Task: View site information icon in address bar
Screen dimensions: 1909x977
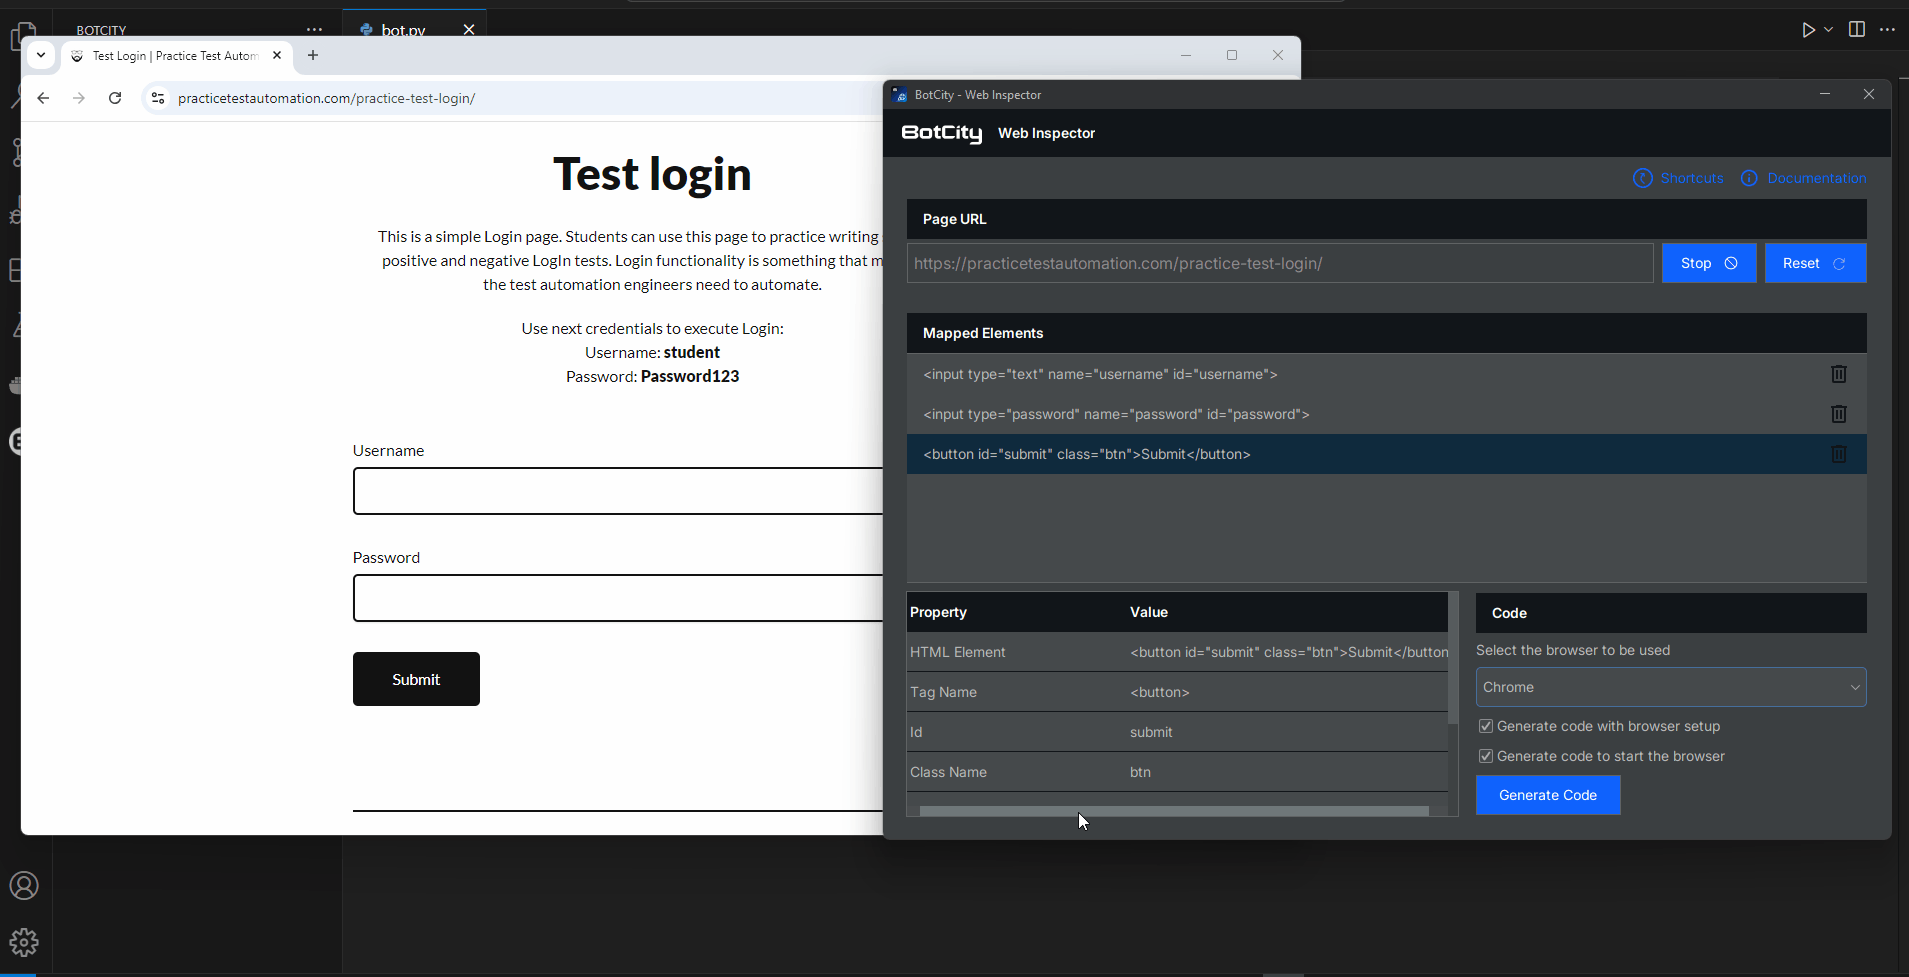Action: coord(157,98)
